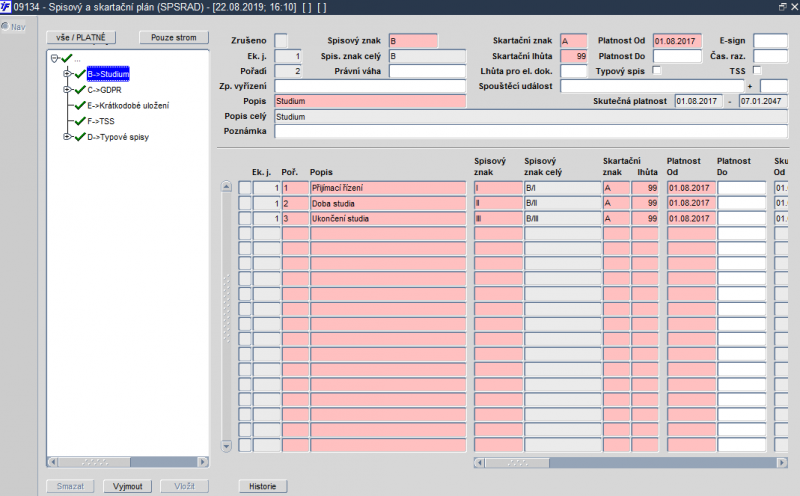Click the Historie button
The width and height of the screenshot is (800, 496).
[263, 486]
